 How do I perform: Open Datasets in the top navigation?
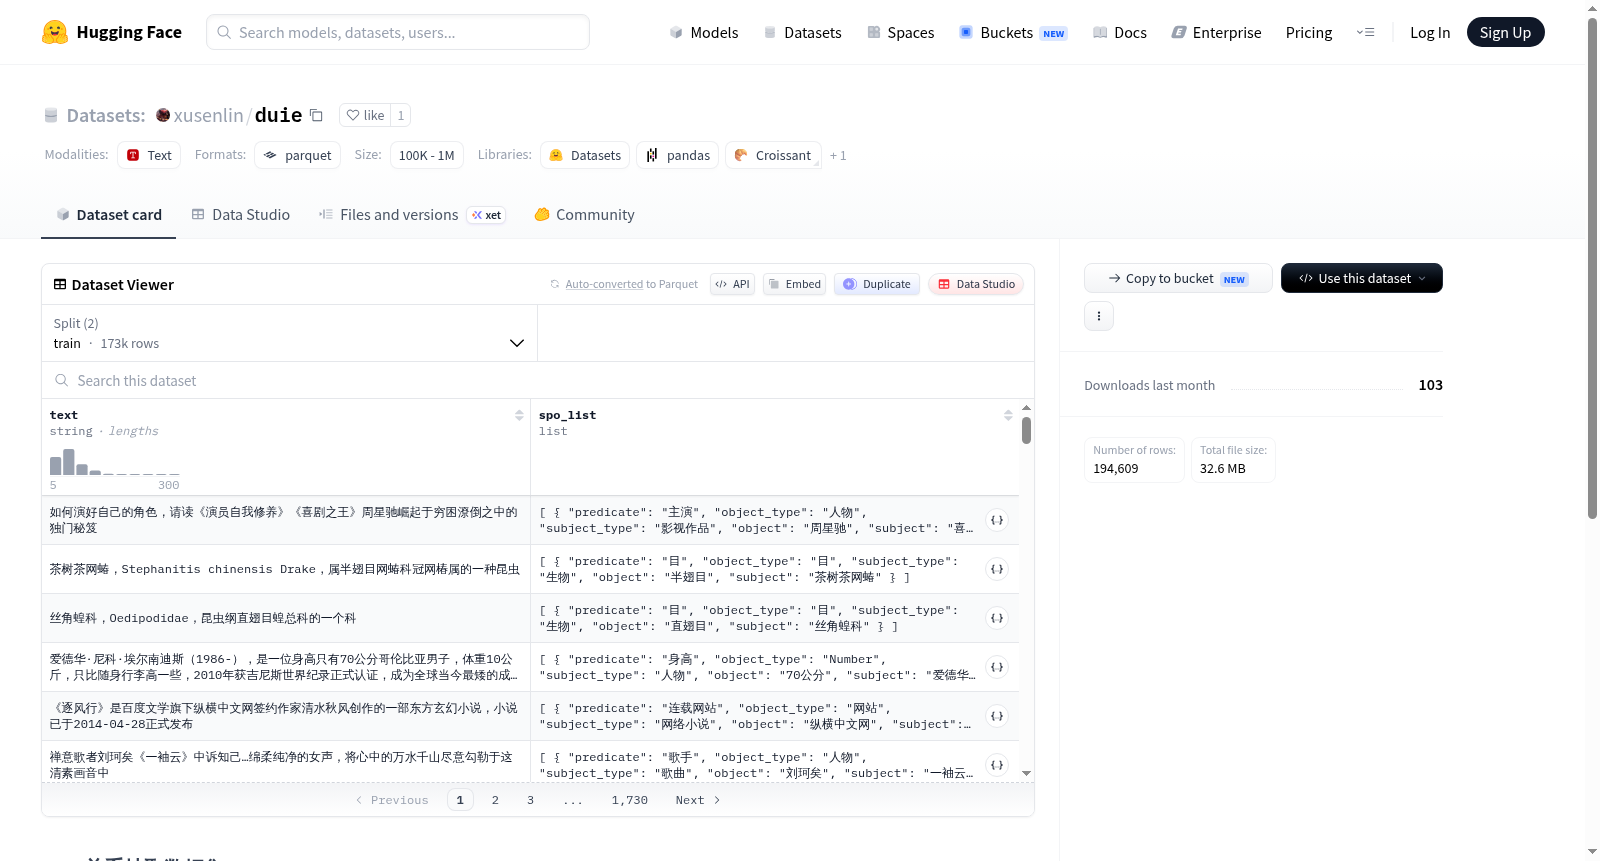pyautogui.click(x=802, y=32)
